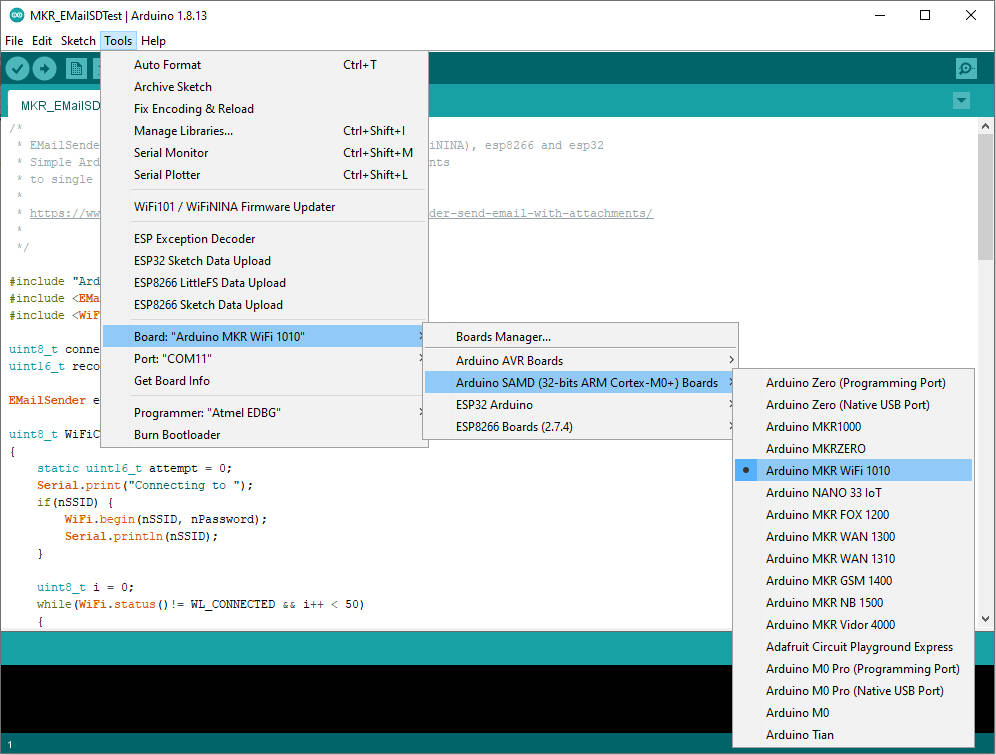Click the editor scrollbar up arrow
Viewport: 996px width, 755px height.
985,126
